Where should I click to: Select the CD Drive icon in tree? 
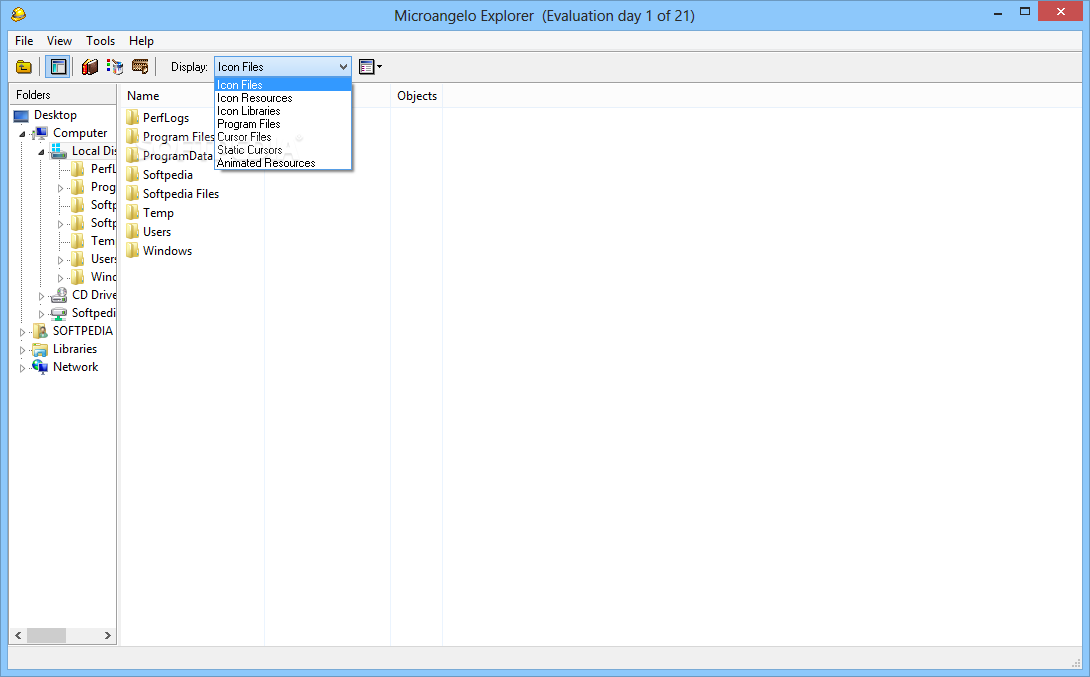click(59, 295)
